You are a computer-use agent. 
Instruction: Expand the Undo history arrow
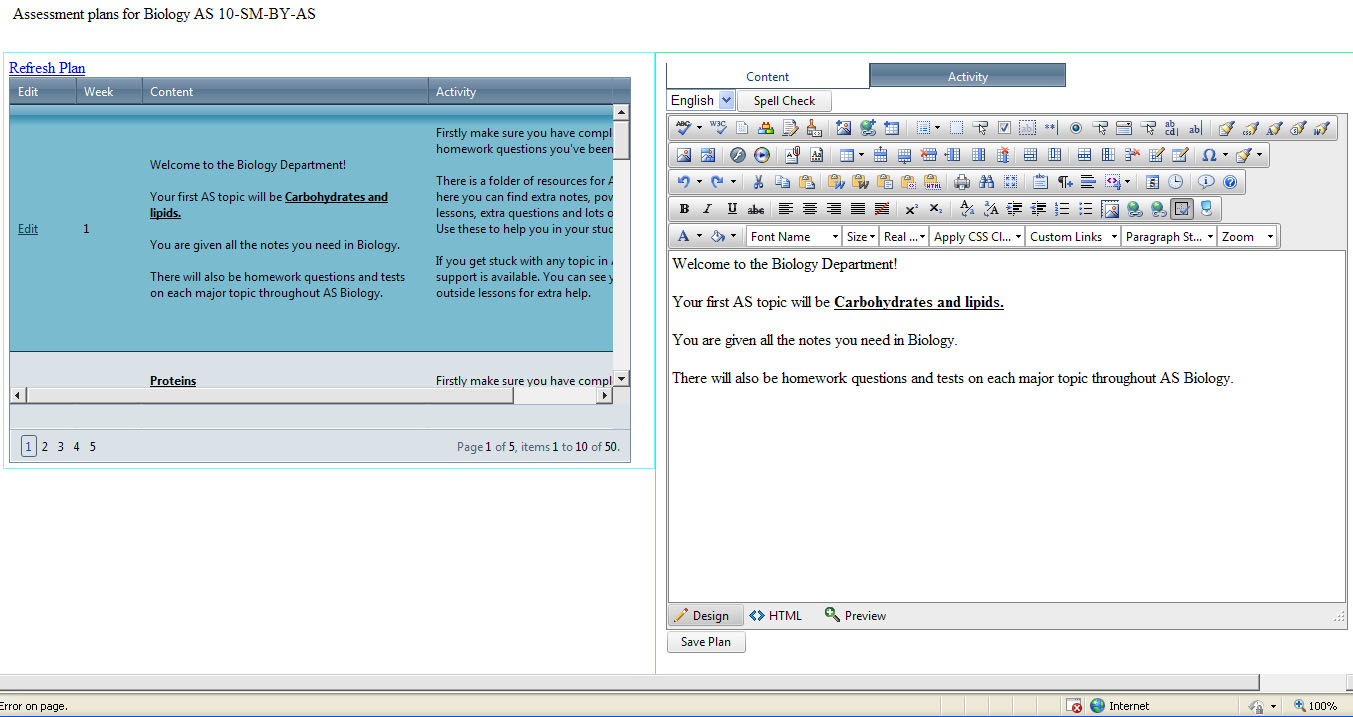click(699, 182)
